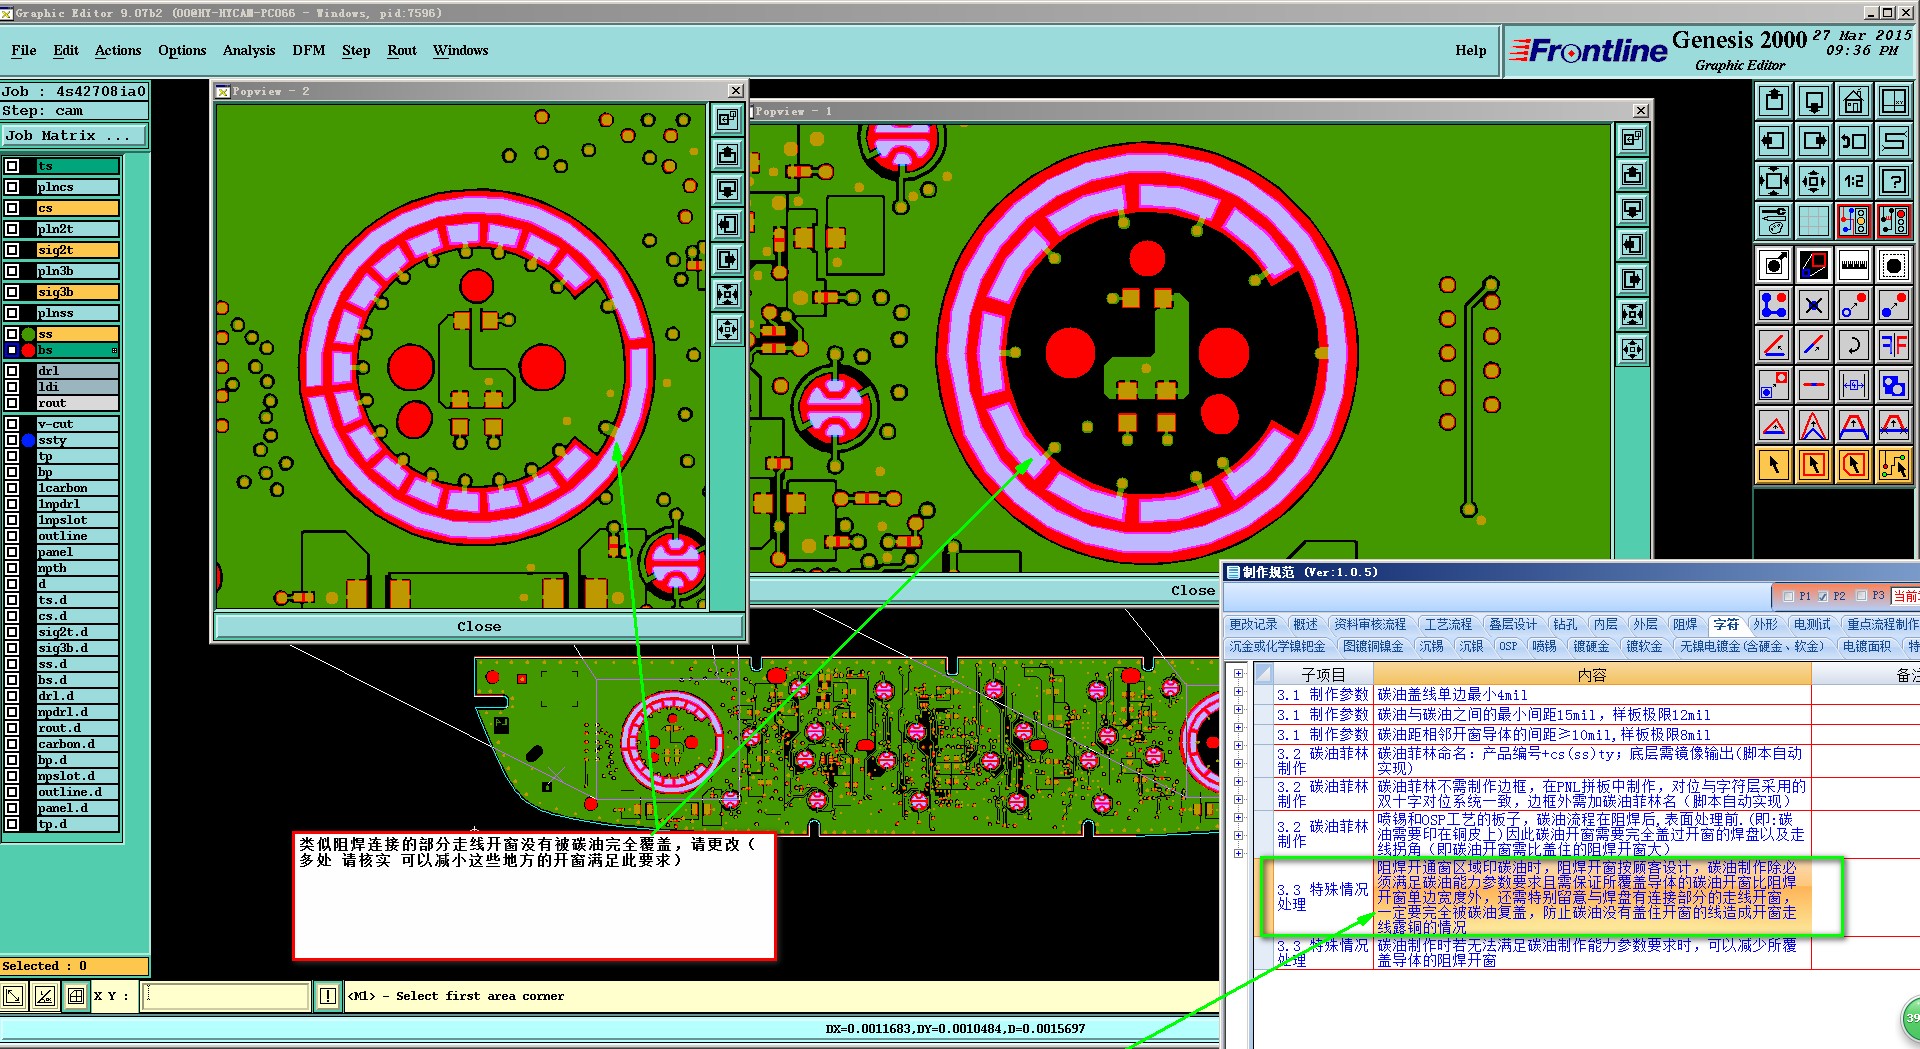Open the wrench and palette options icon
Image resolution: width=1920 pixels, height=1049 pixels.
1774,221
